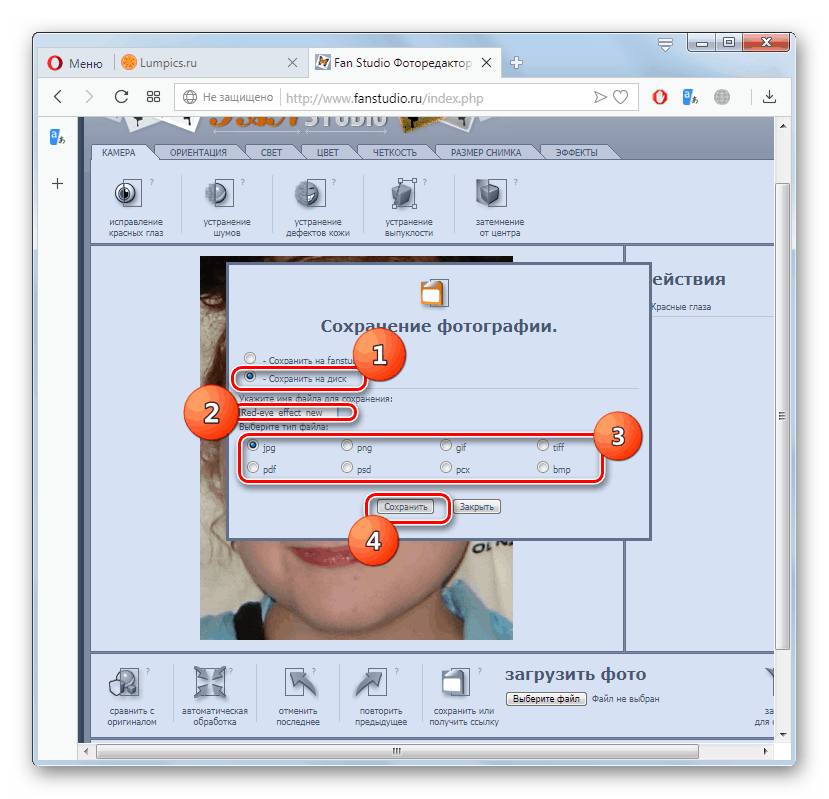829x799 pixels.
Task: Click the vertical scrollbar down arrow
Action: 783,734
